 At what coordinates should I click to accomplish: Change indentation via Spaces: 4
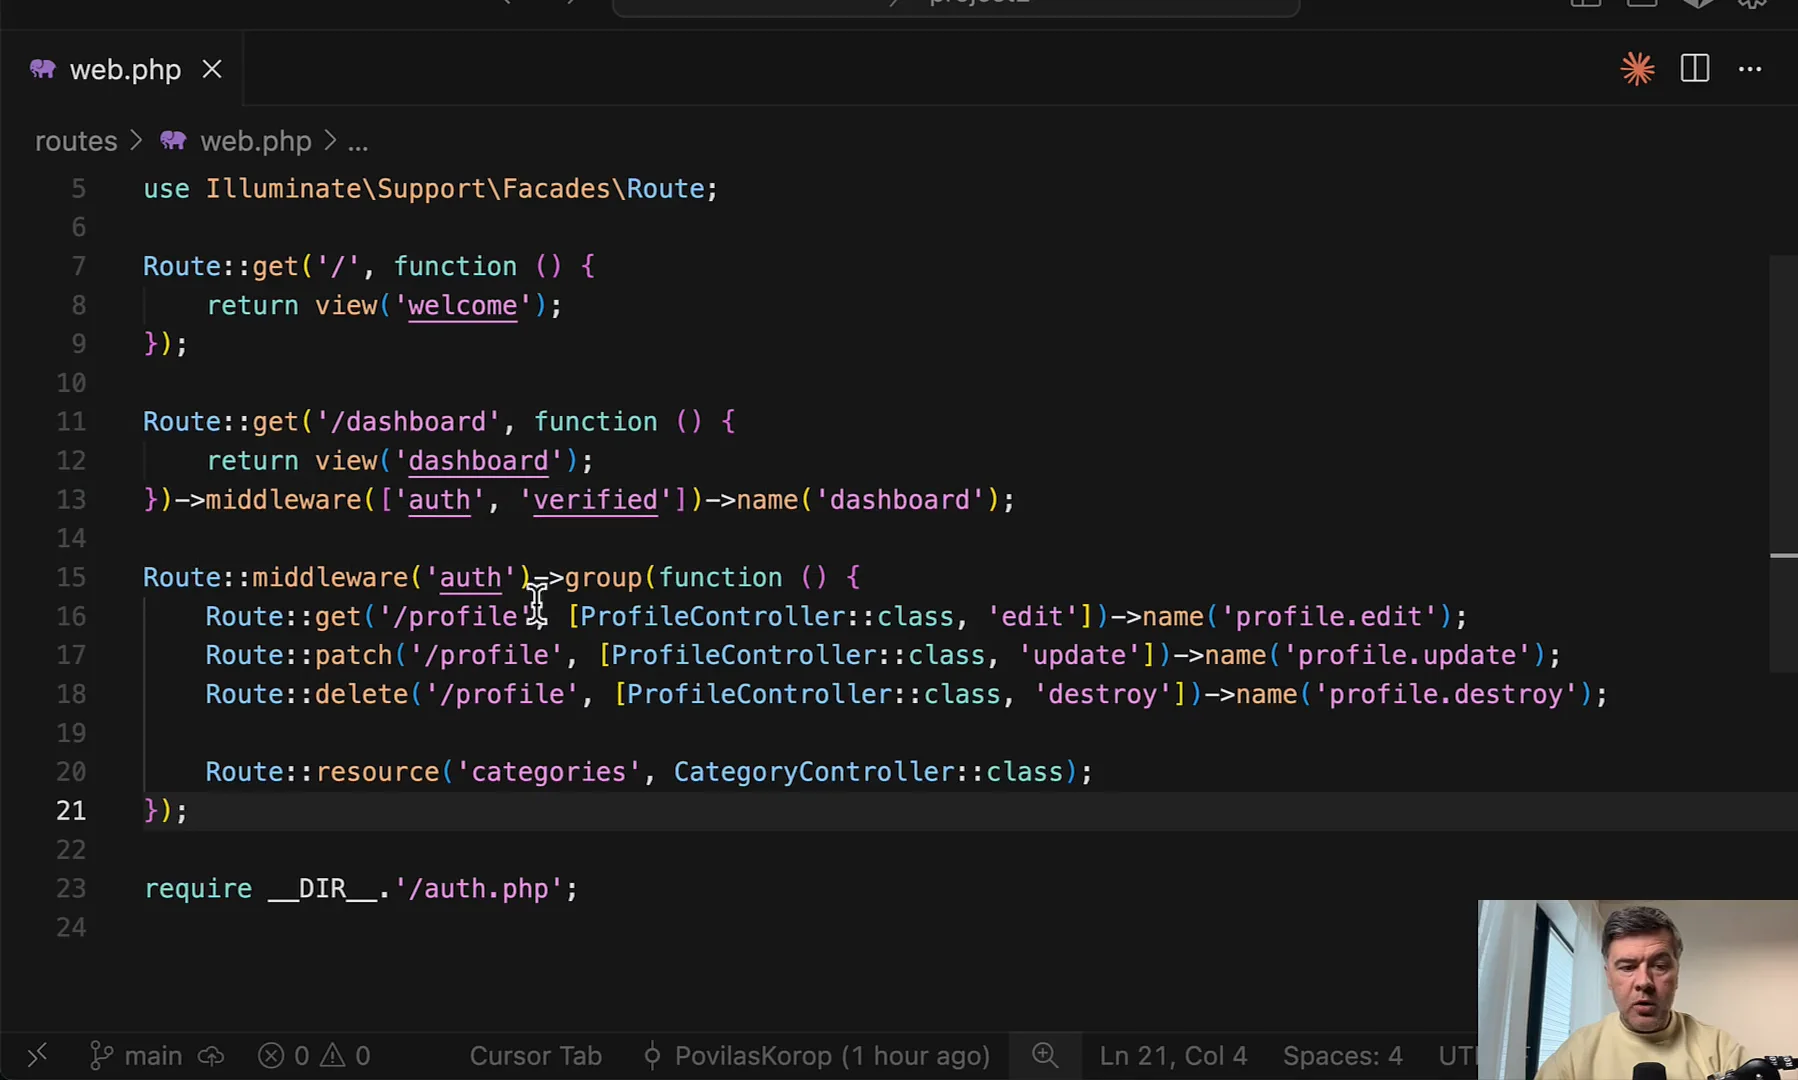coord(1342,1055)
